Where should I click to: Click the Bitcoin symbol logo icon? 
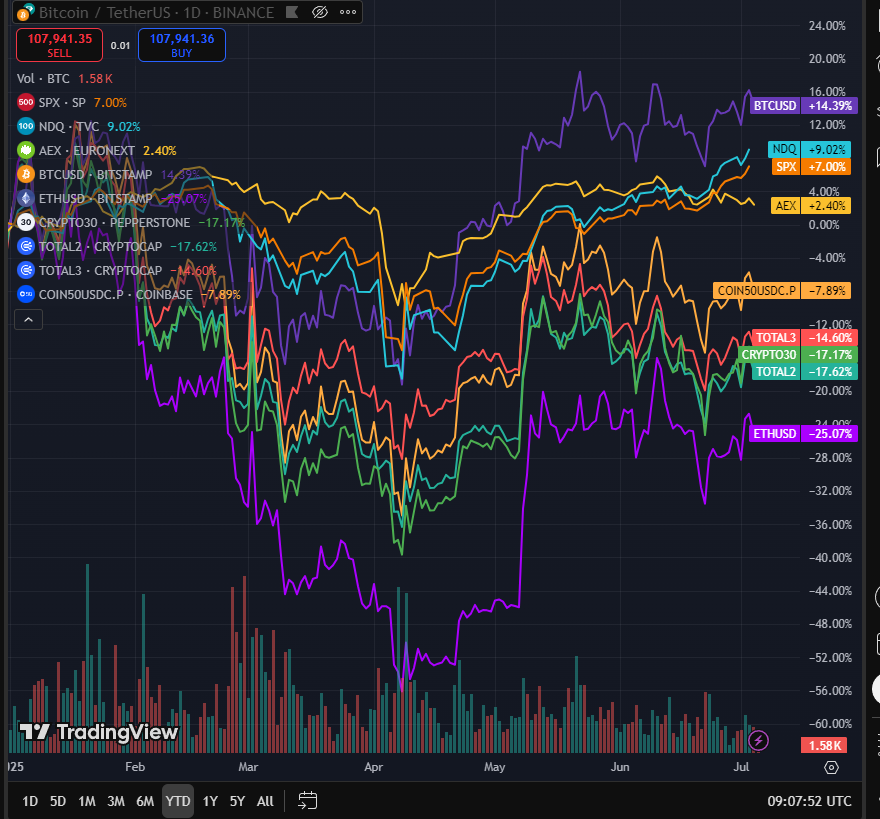(x=26, y=12)
